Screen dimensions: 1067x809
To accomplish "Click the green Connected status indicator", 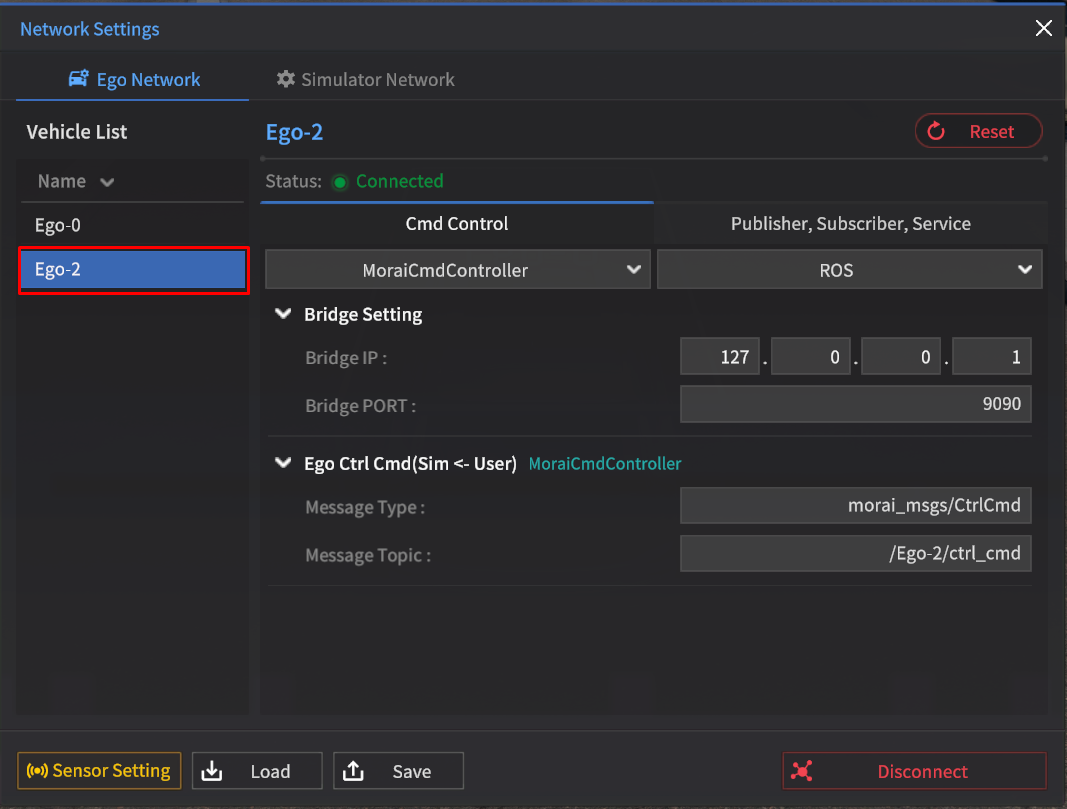I will click(340, 182).
